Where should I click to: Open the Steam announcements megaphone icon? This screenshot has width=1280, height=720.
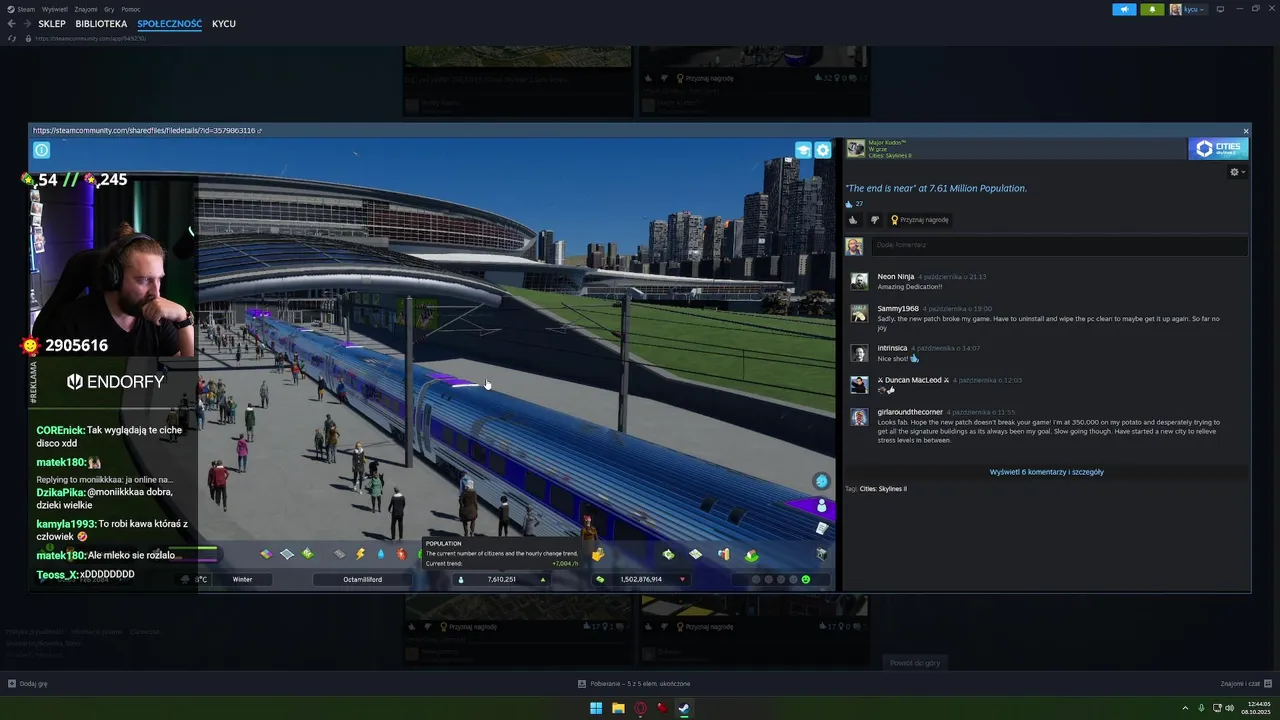(x=1124, y=9)
